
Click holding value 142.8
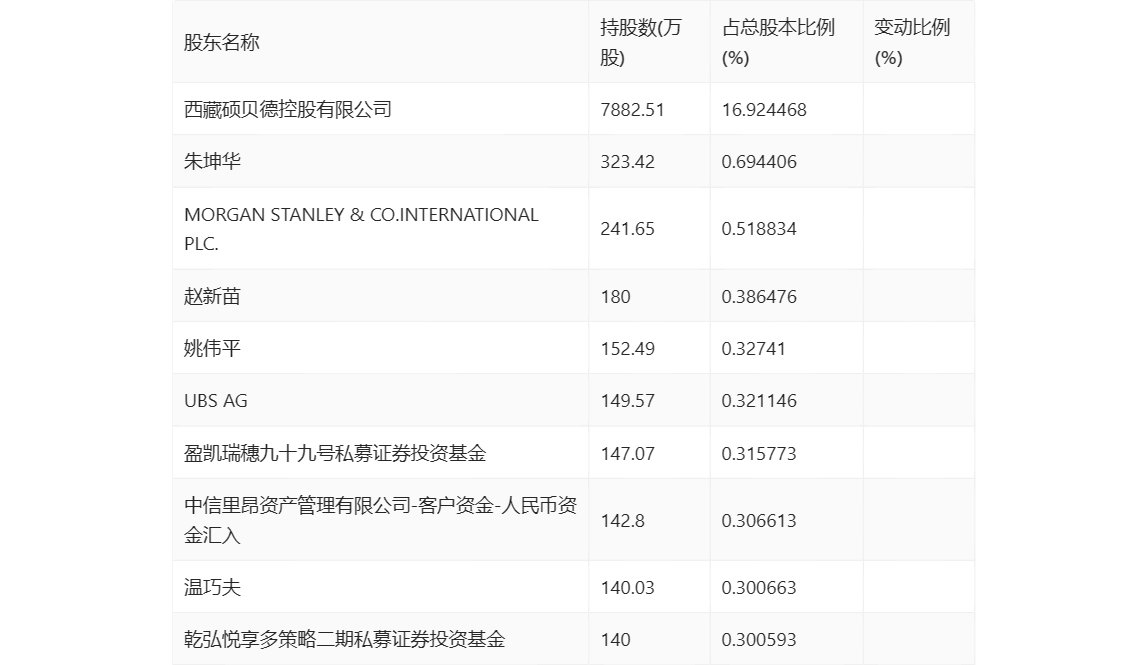[622, 521]
